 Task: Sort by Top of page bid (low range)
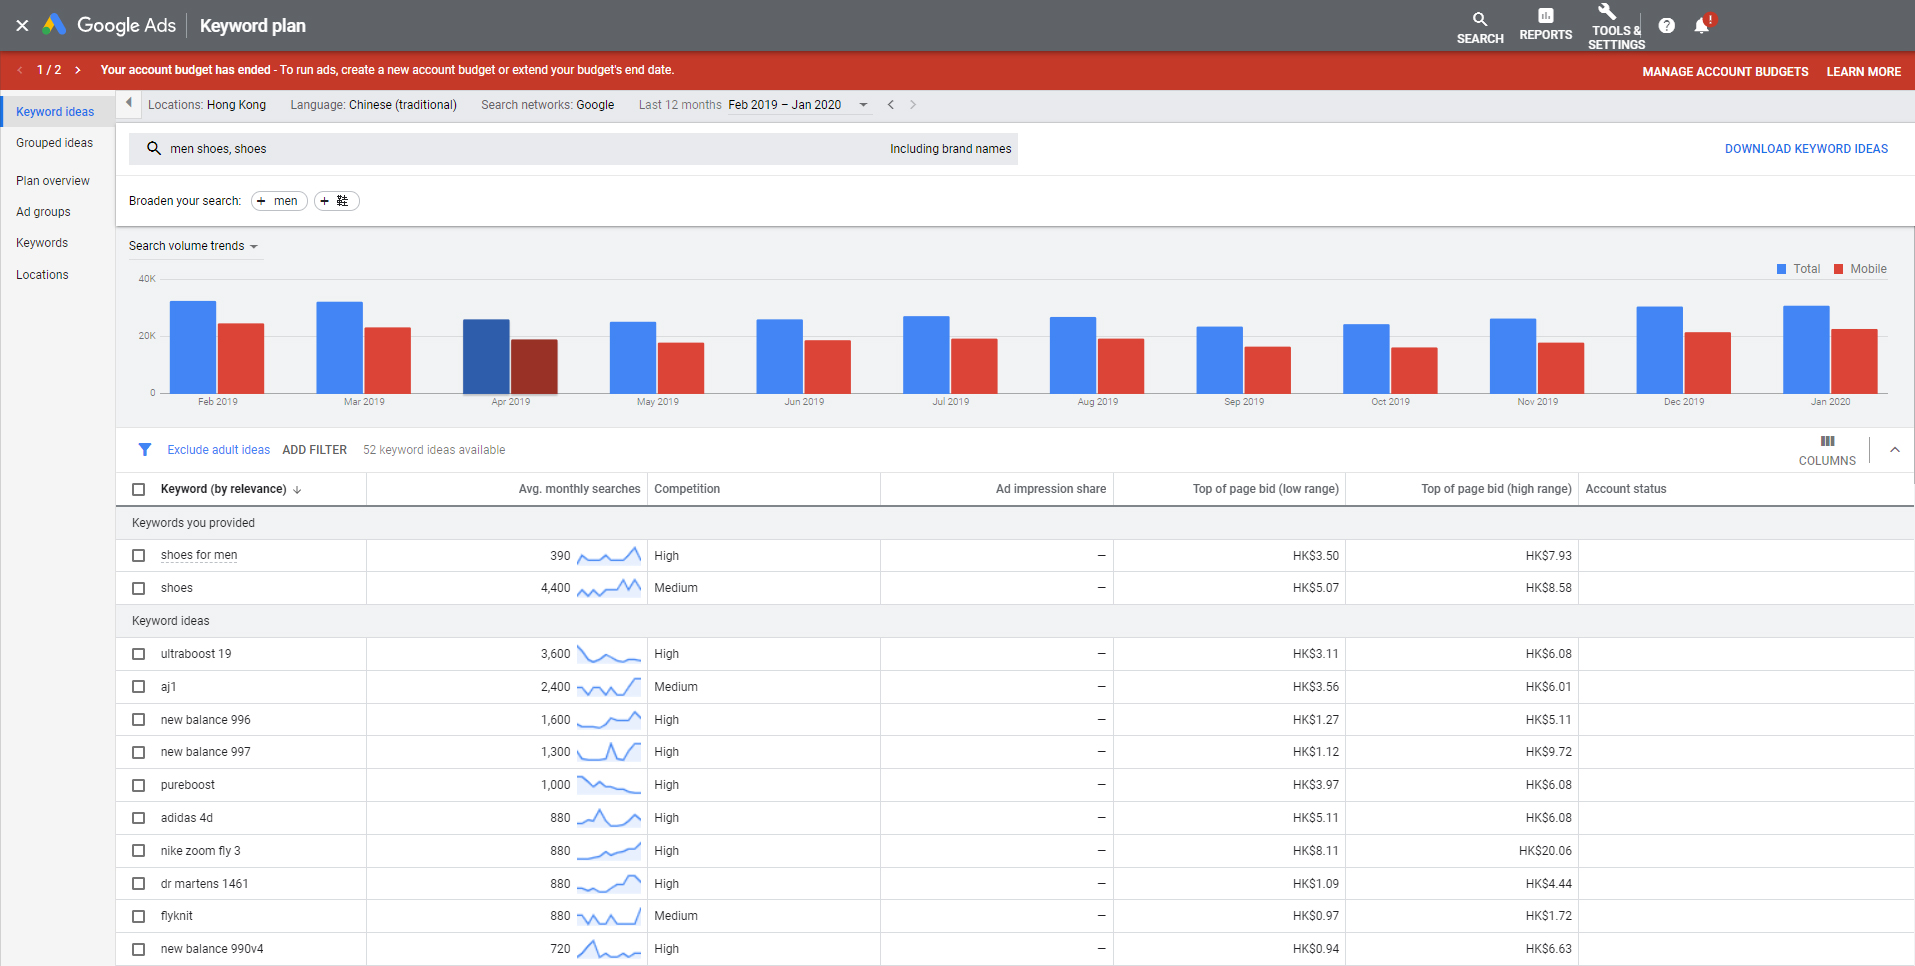[1265, 489]
